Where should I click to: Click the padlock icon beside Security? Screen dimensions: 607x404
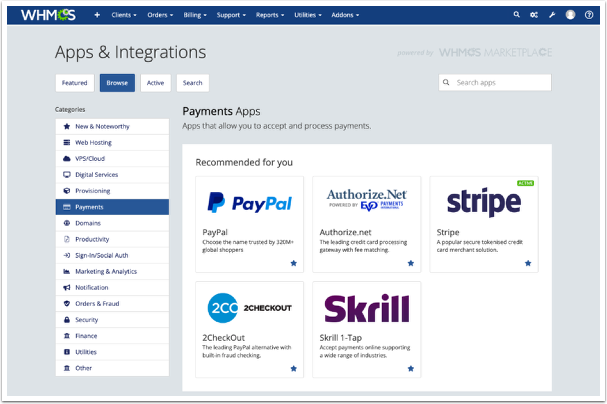click(67, 320)
